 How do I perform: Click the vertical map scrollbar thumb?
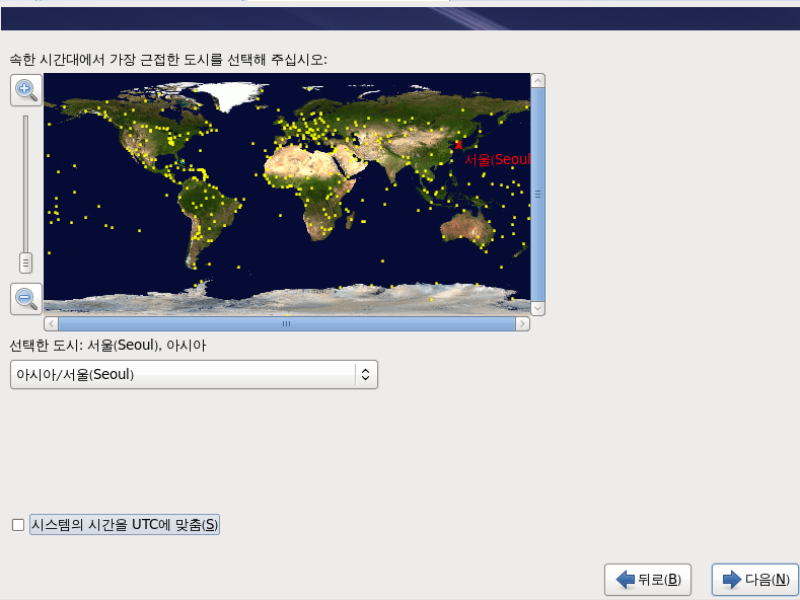click(538, 194)
